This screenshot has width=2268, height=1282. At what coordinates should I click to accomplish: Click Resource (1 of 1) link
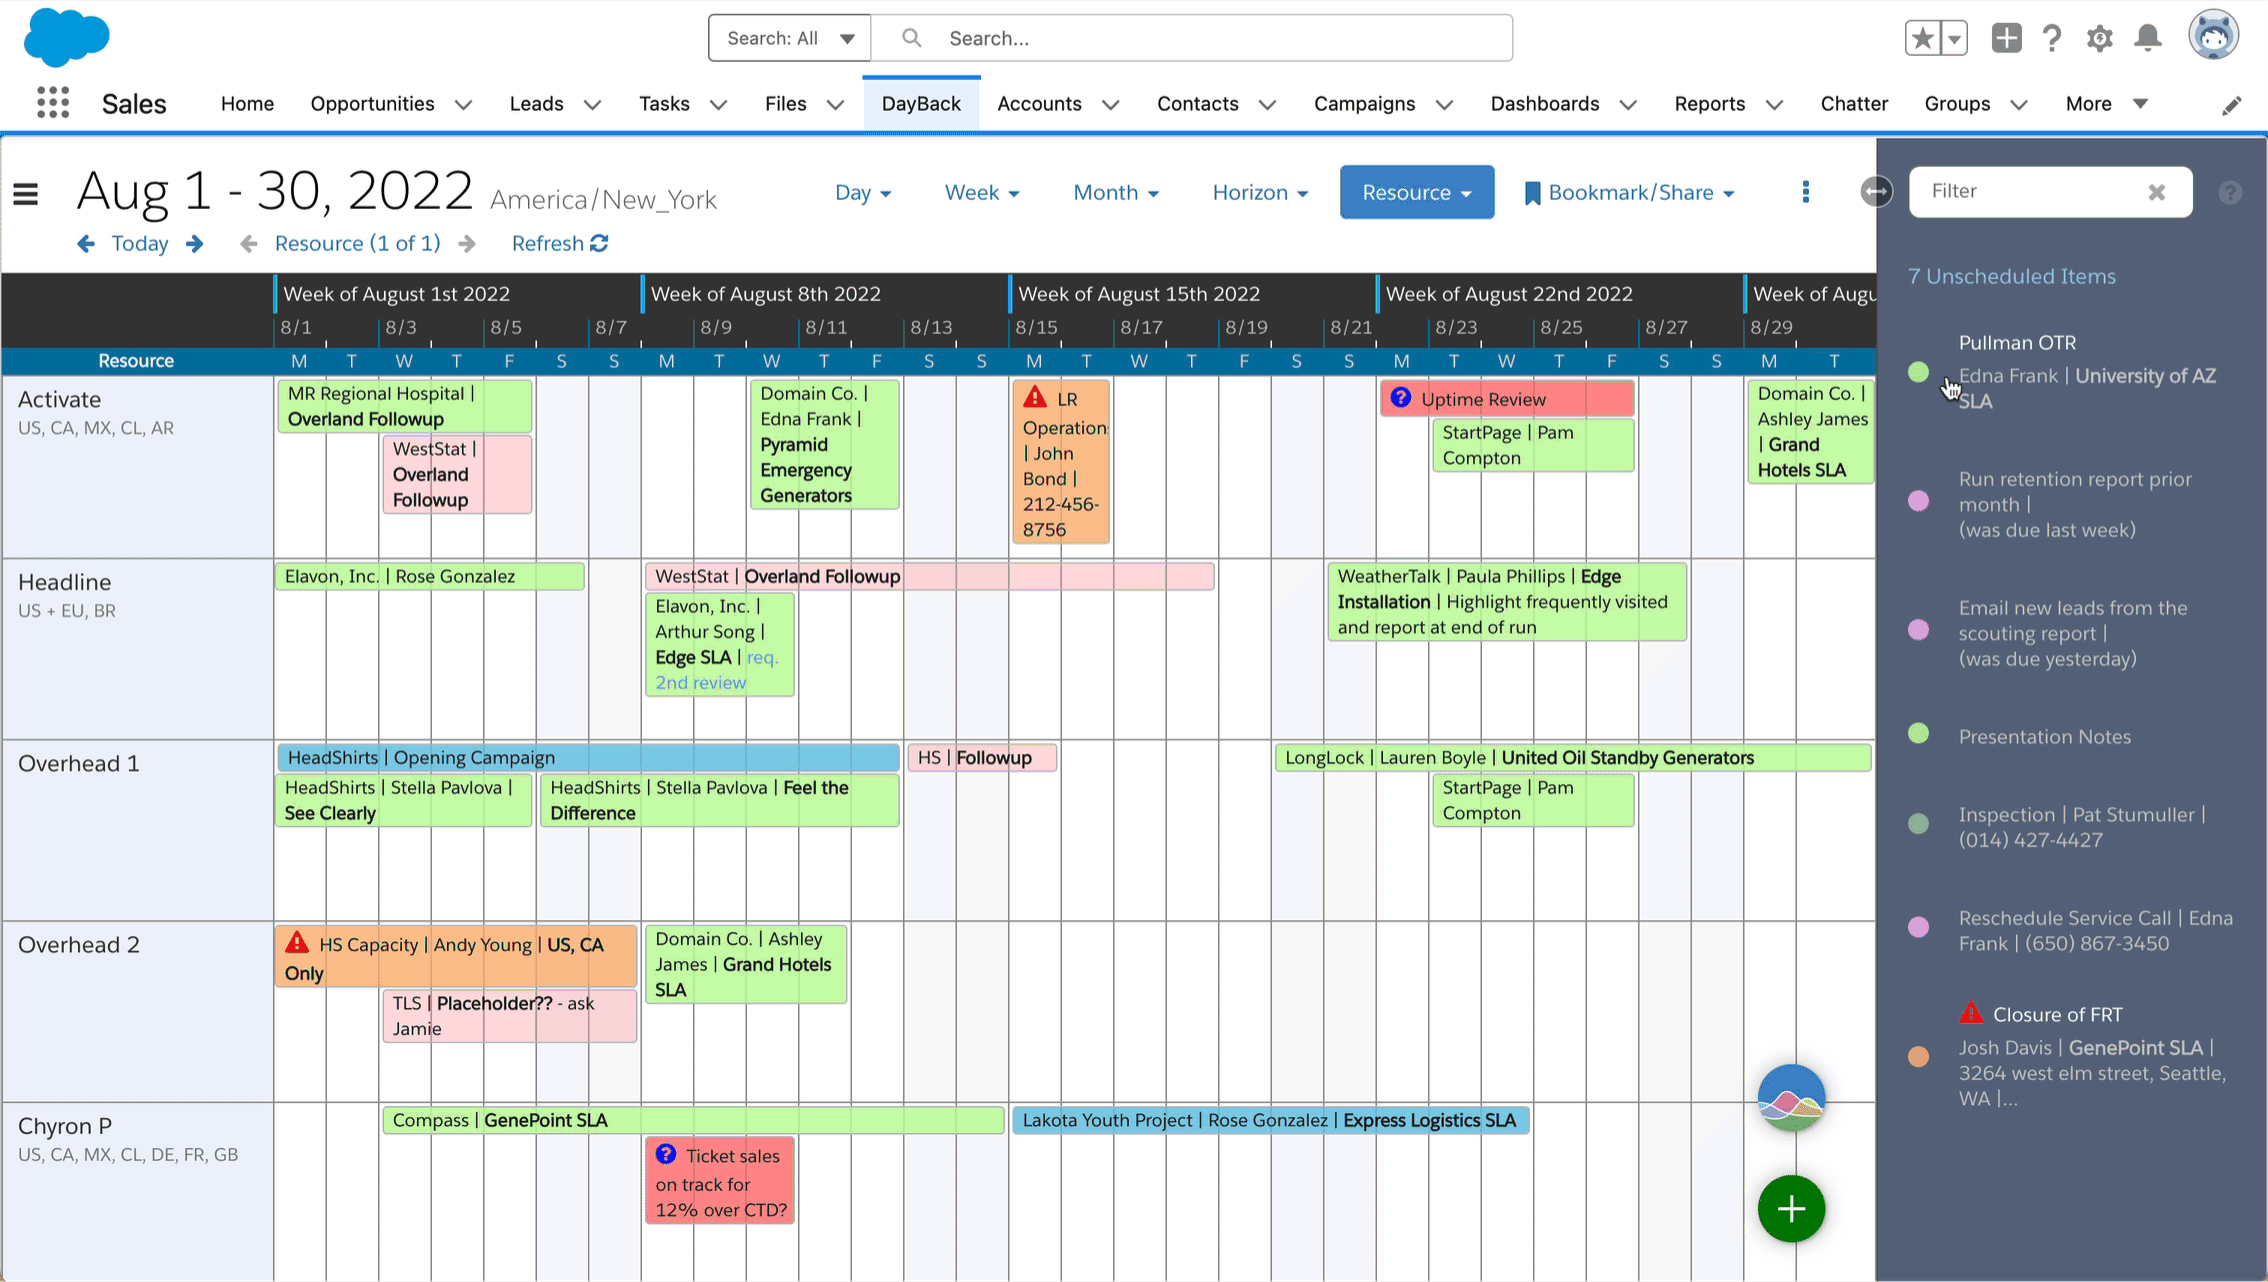357,243
